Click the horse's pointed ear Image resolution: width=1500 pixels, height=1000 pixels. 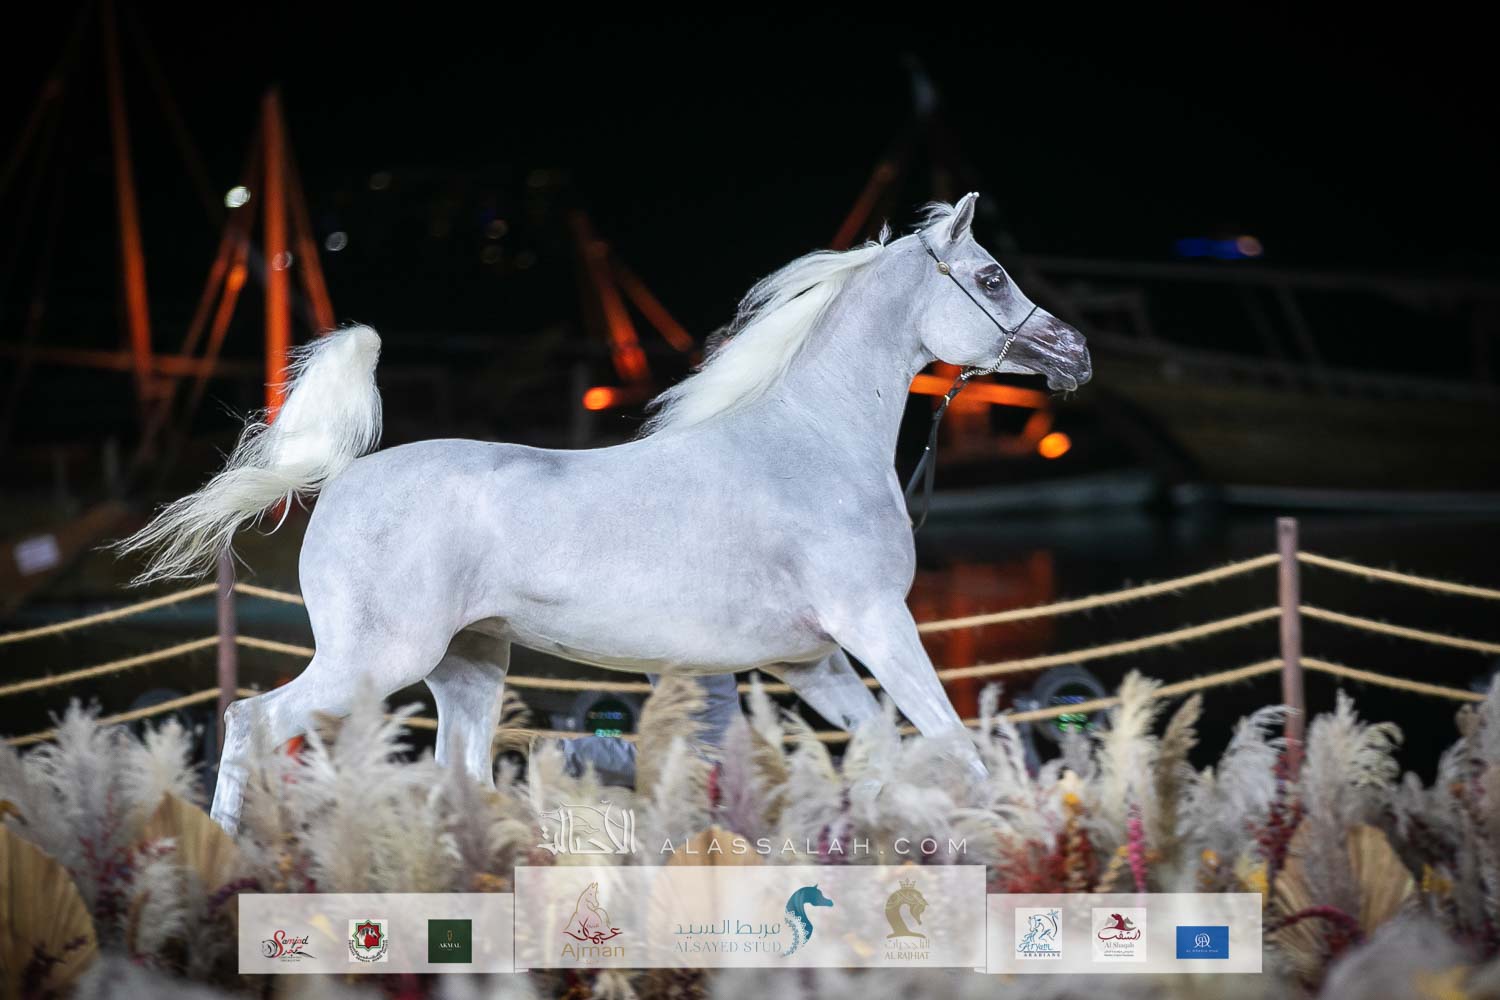pos(964,213)
